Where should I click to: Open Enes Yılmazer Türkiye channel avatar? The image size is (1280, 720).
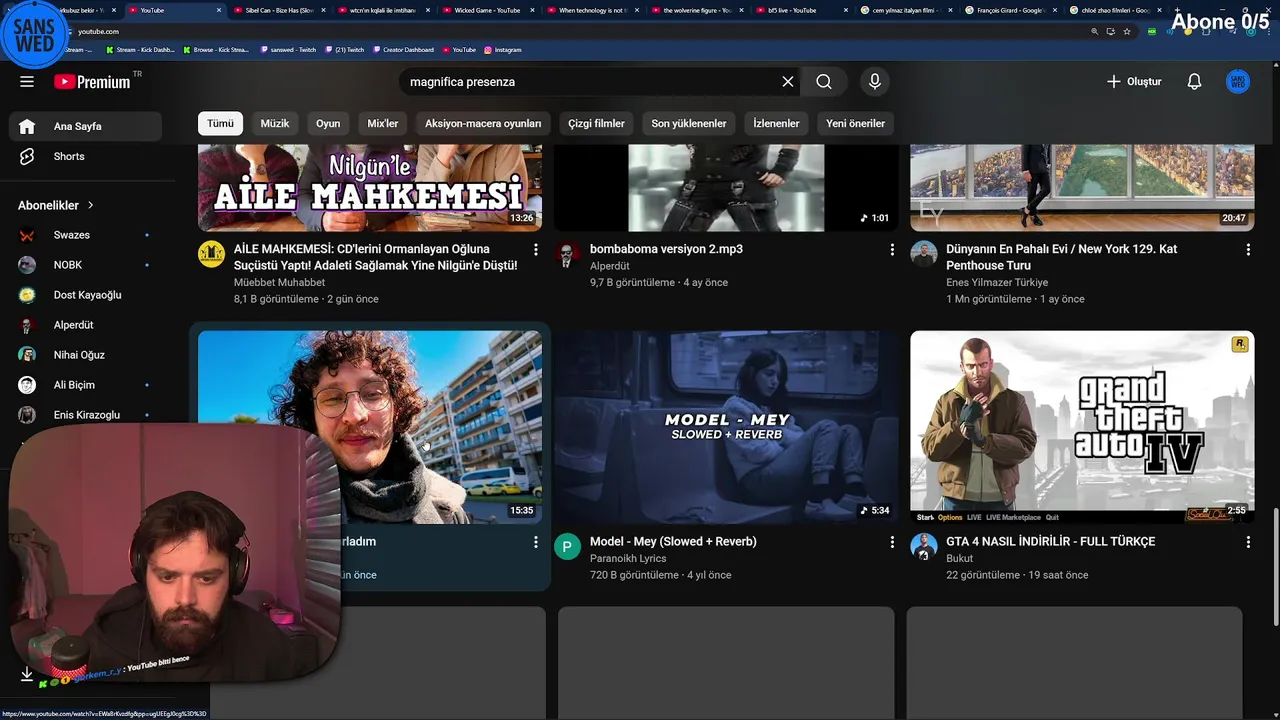pos(923,254)
